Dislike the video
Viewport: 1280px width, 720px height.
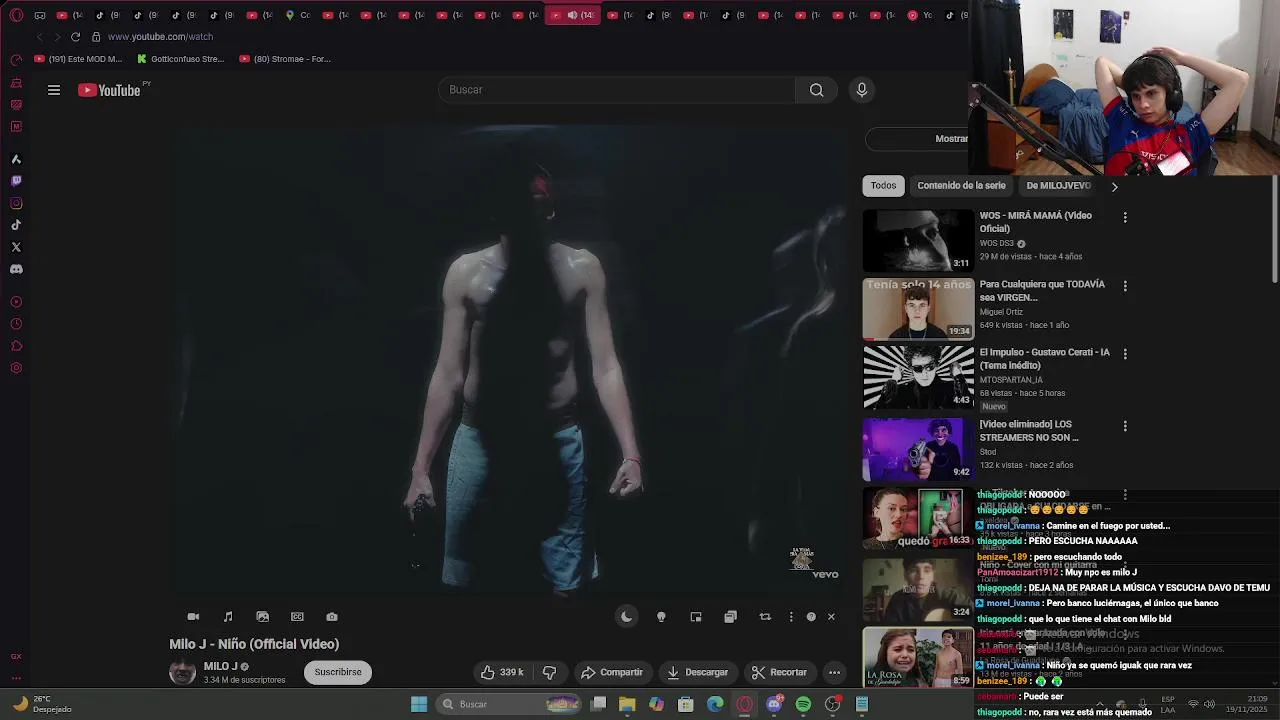549,672
